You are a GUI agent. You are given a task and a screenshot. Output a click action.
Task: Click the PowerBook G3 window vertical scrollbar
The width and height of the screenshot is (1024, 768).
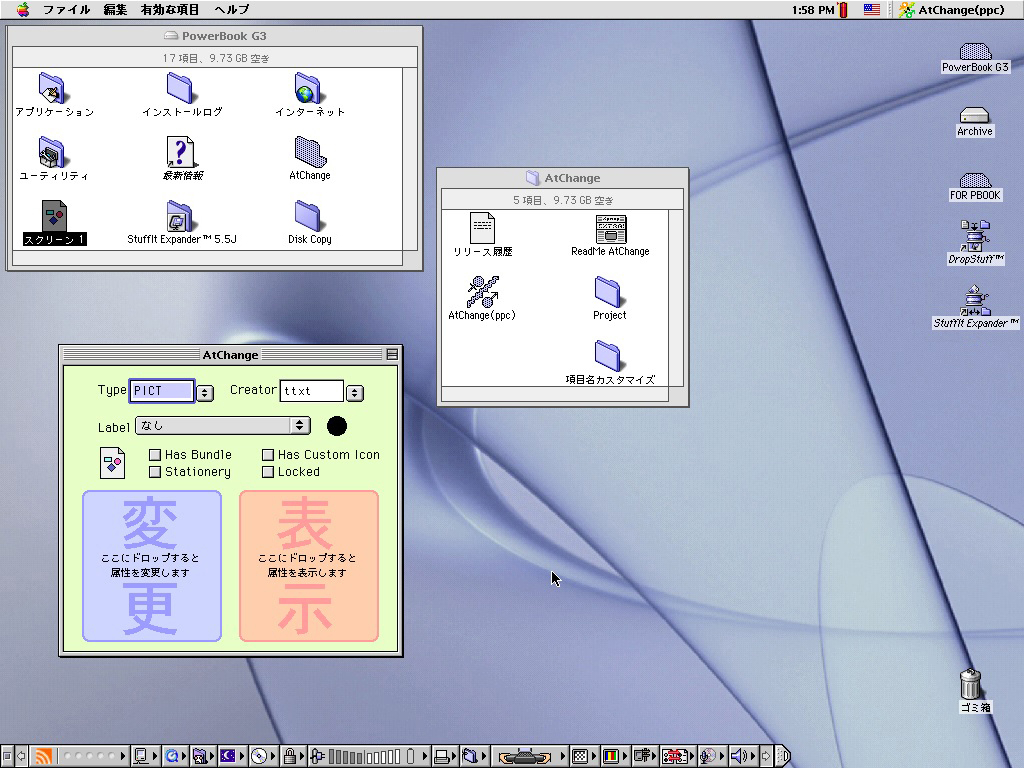[409, 159]
